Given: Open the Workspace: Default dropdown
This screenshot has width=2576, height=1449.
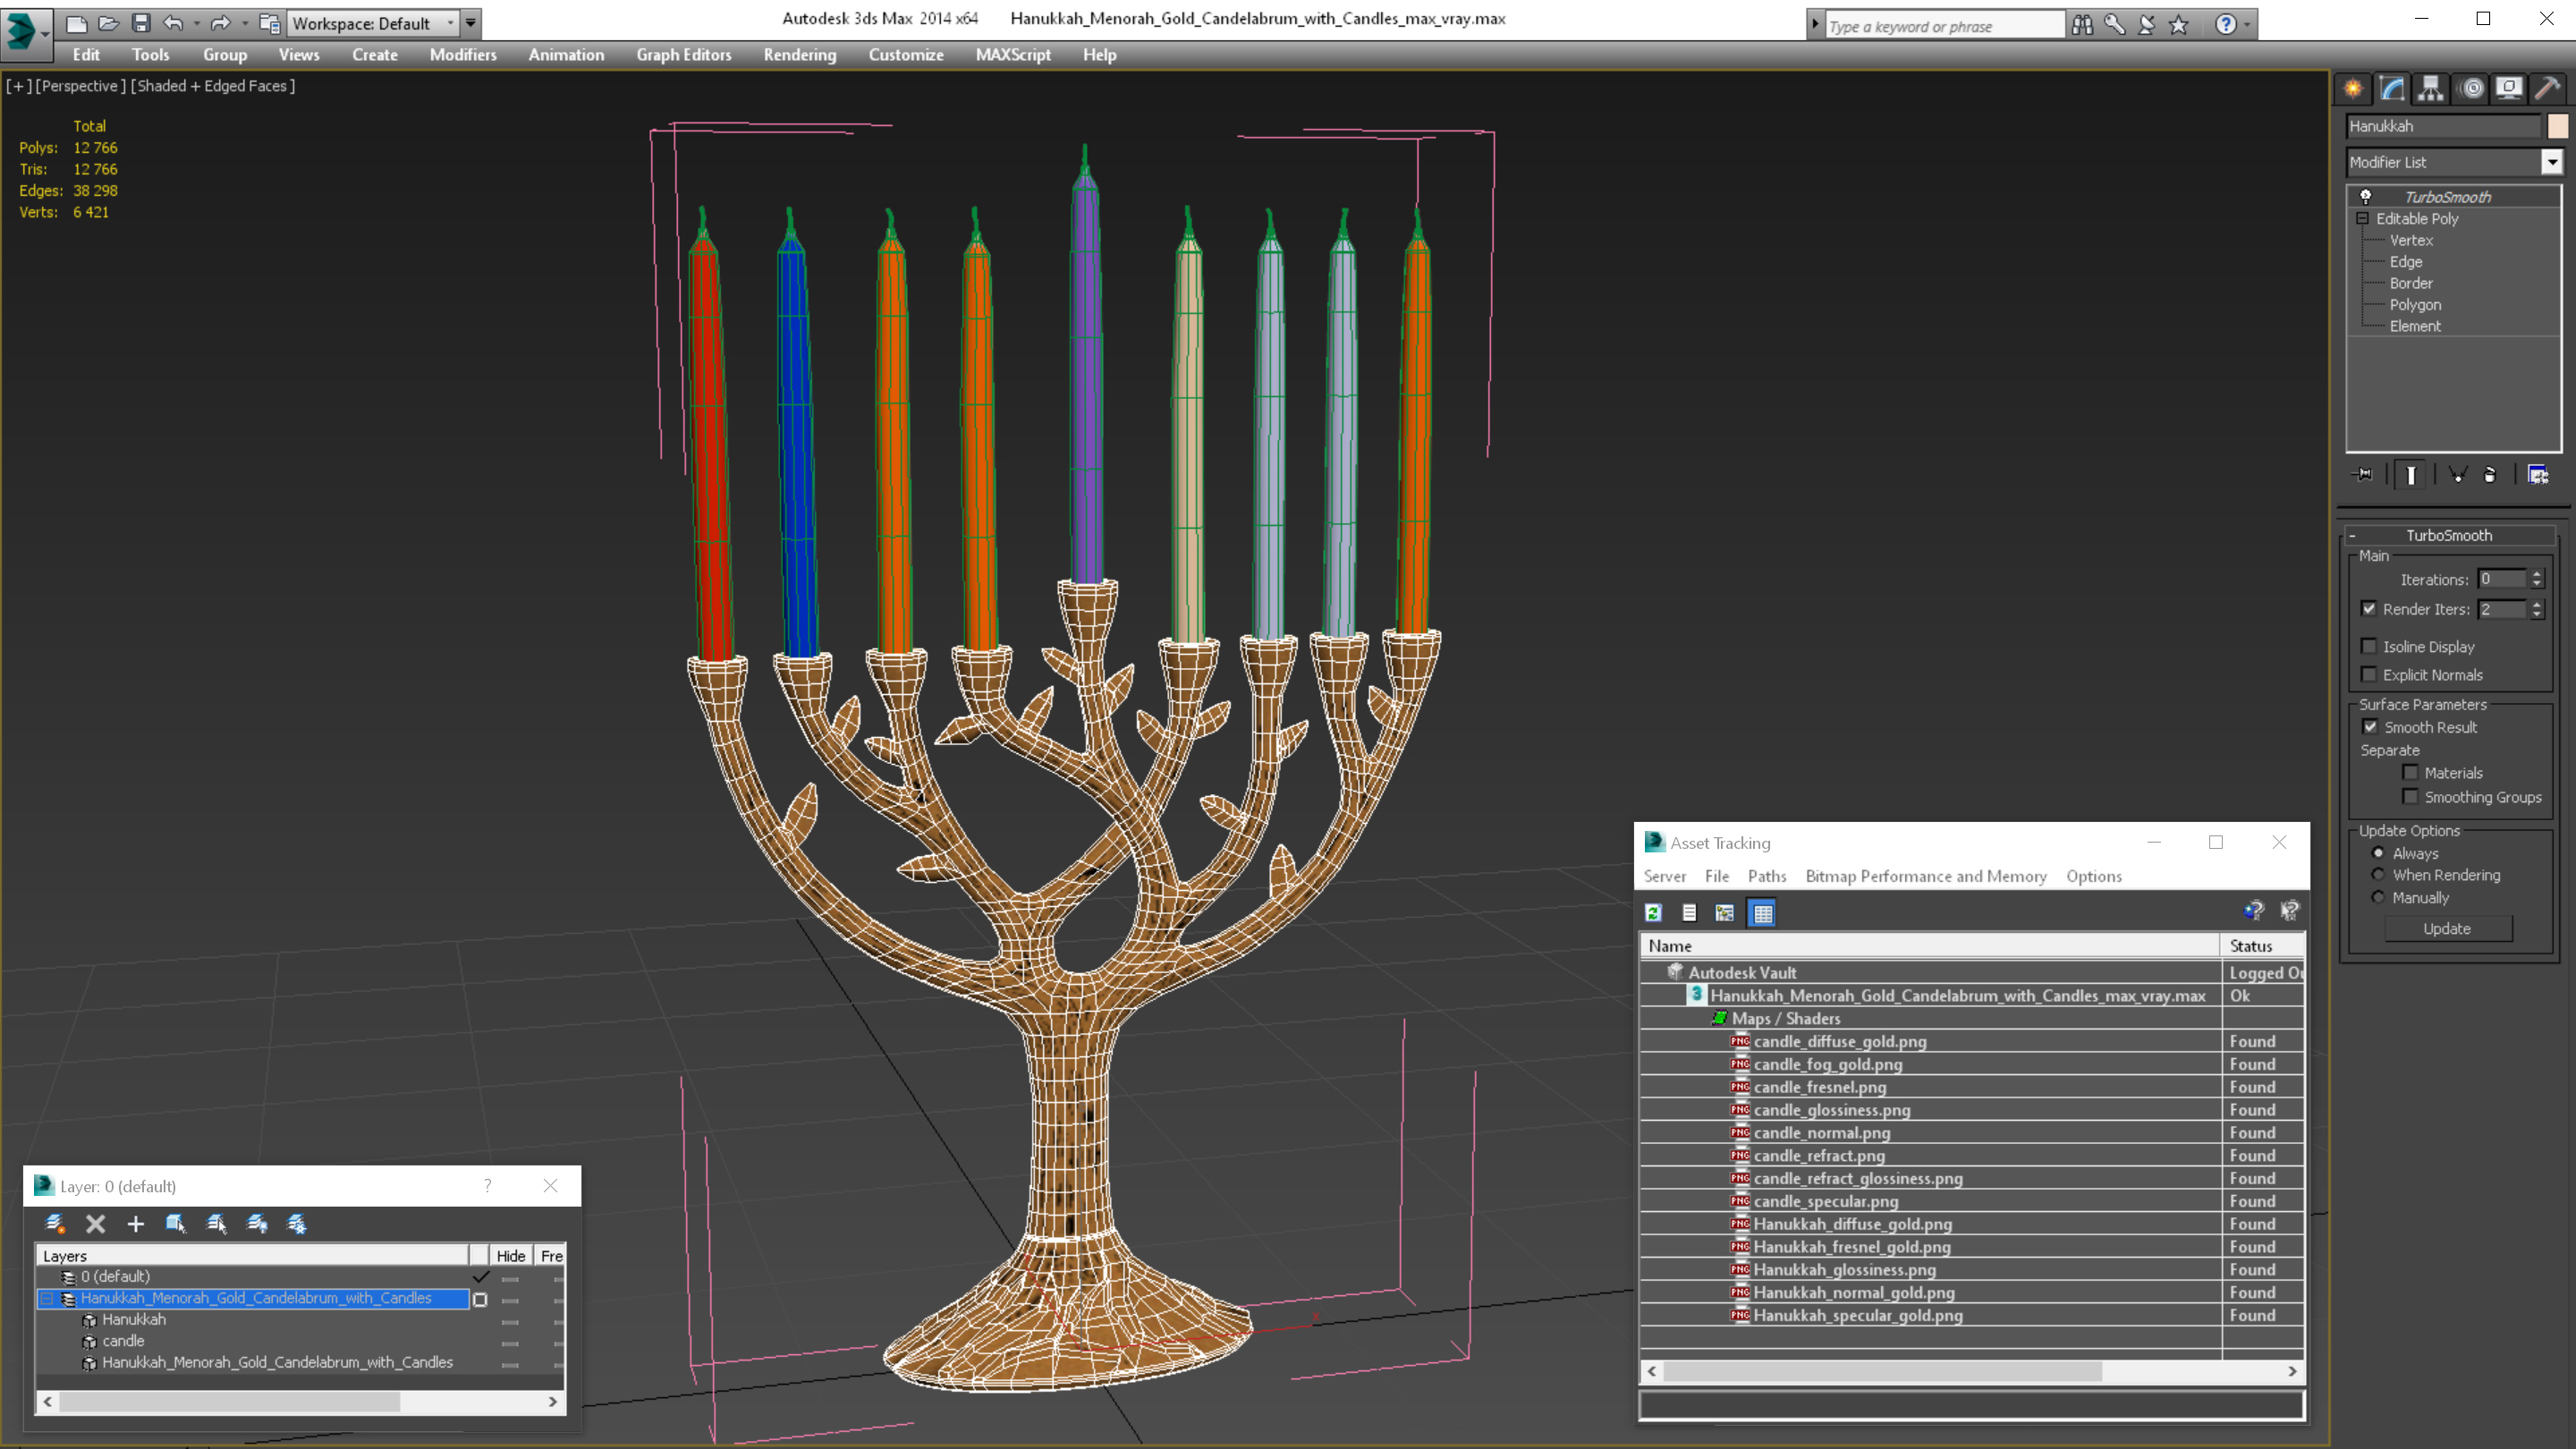Looking at the screenshot, I should (372, 23).
